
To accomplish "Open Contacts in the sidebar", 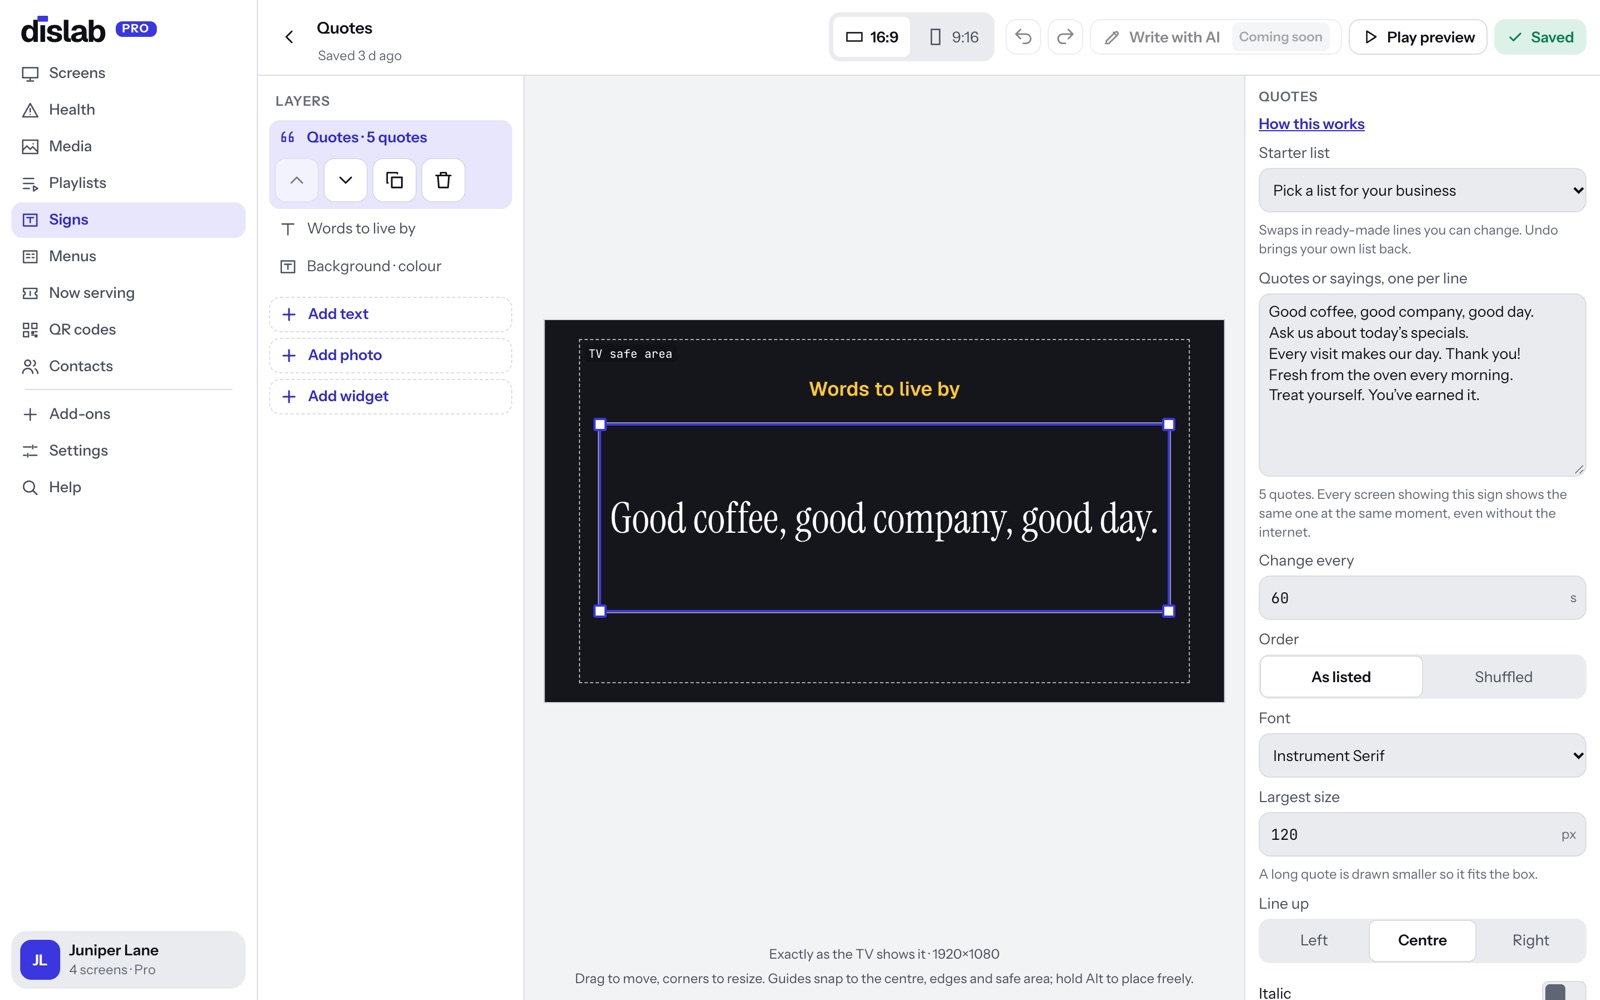I will (x=128, y=366).
